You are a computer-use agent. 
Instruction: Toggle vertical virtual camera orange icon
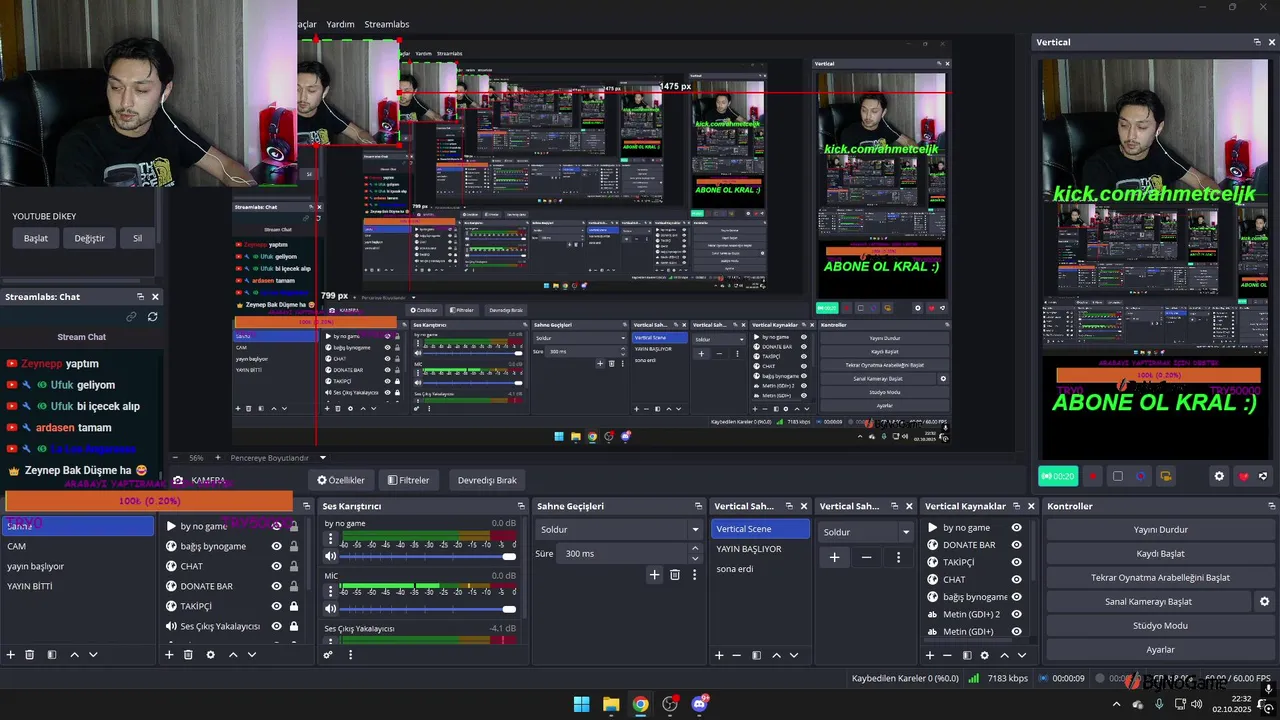(x=1166, y=476)
